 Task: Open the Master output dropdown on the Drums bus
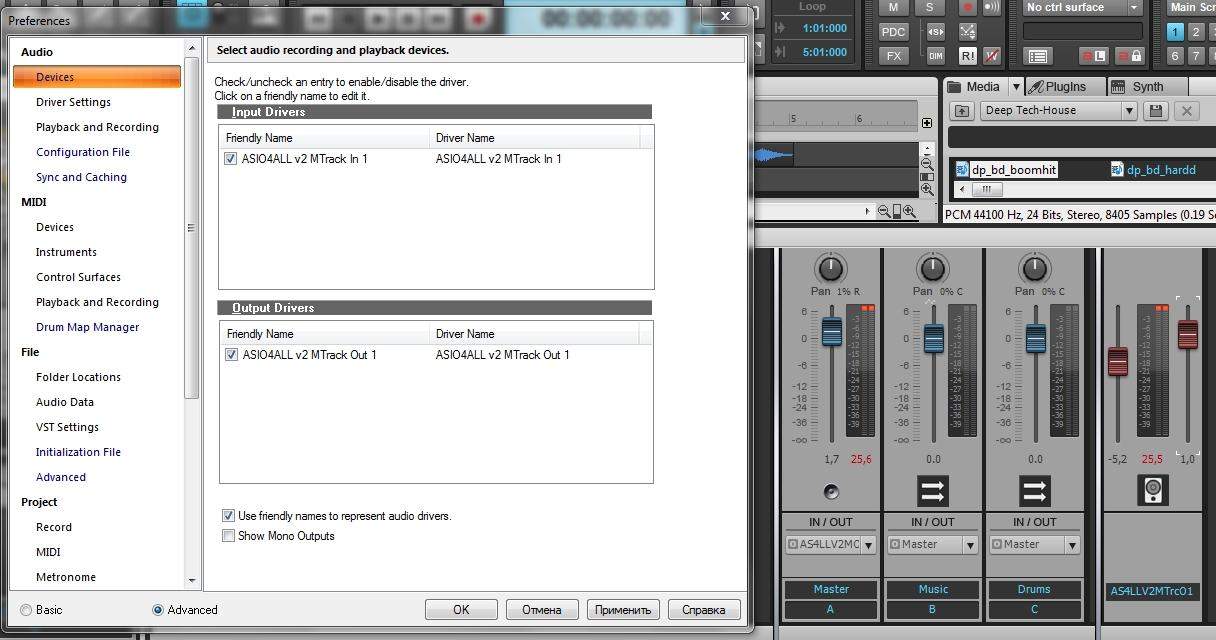(1072, 545)
